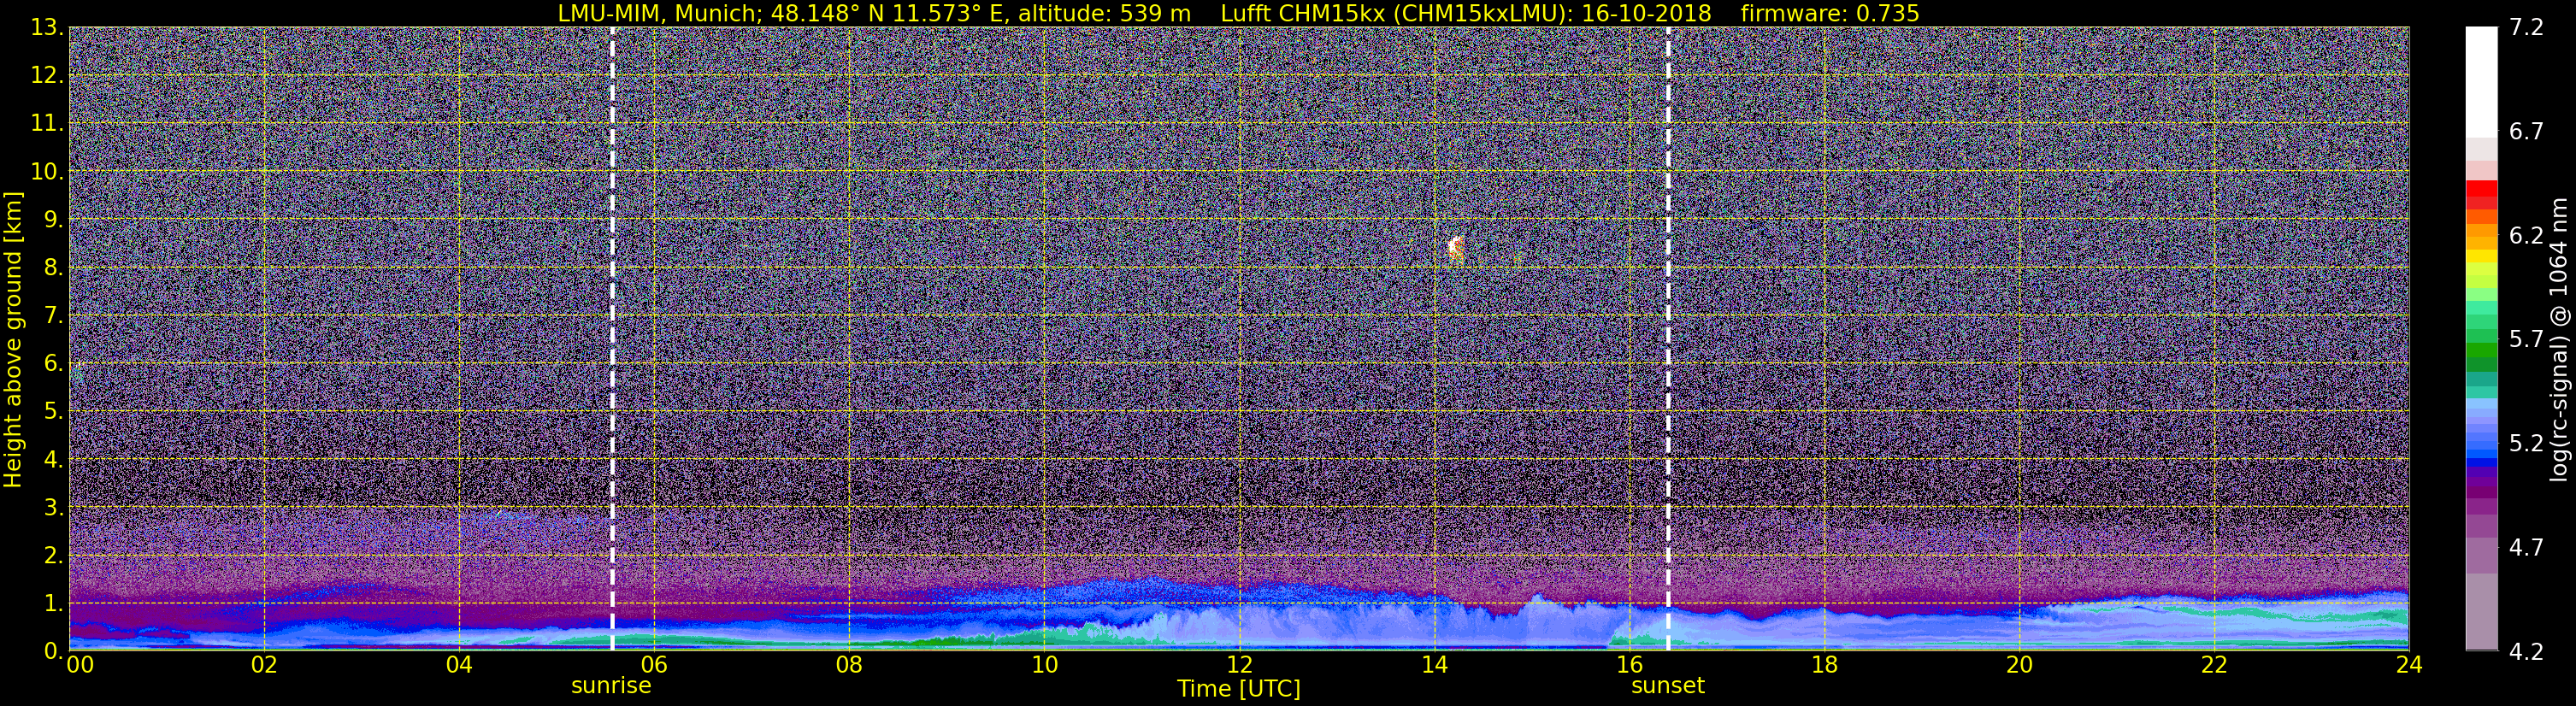The width and height of the screenshot is (2576, 706).
Task: Click the height axis tick label '2.'
Action: click(54, 556)
